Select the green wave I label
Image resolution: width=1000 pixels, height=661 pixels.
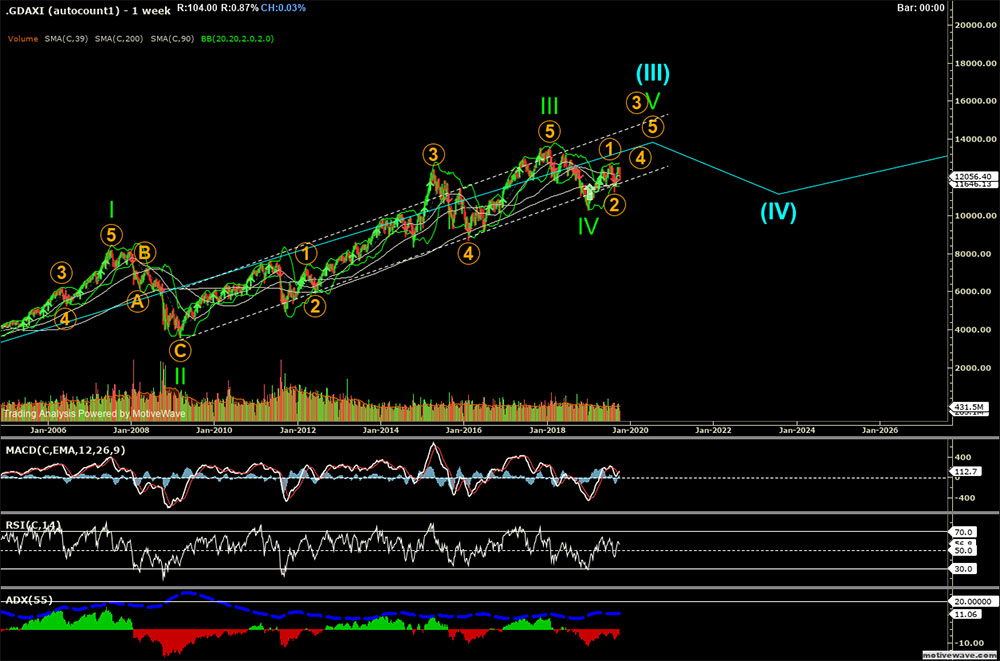pyautogui.click(x=112, y=209)
